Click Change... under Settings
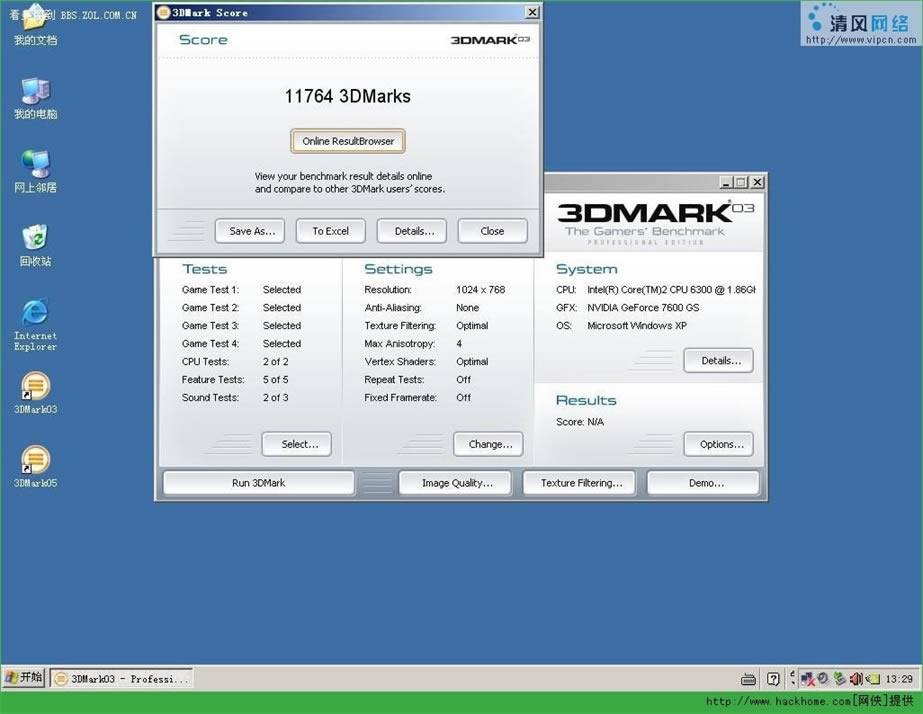The height and width of the screenshot is (714, 923). point(489,444)
